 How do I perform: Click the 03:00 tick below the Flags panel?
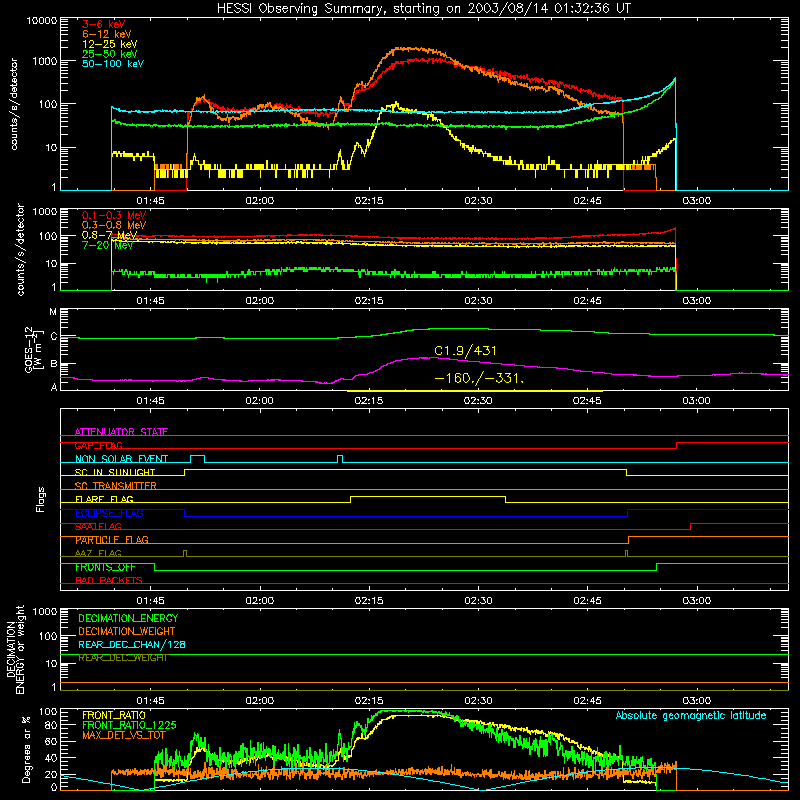696,601
